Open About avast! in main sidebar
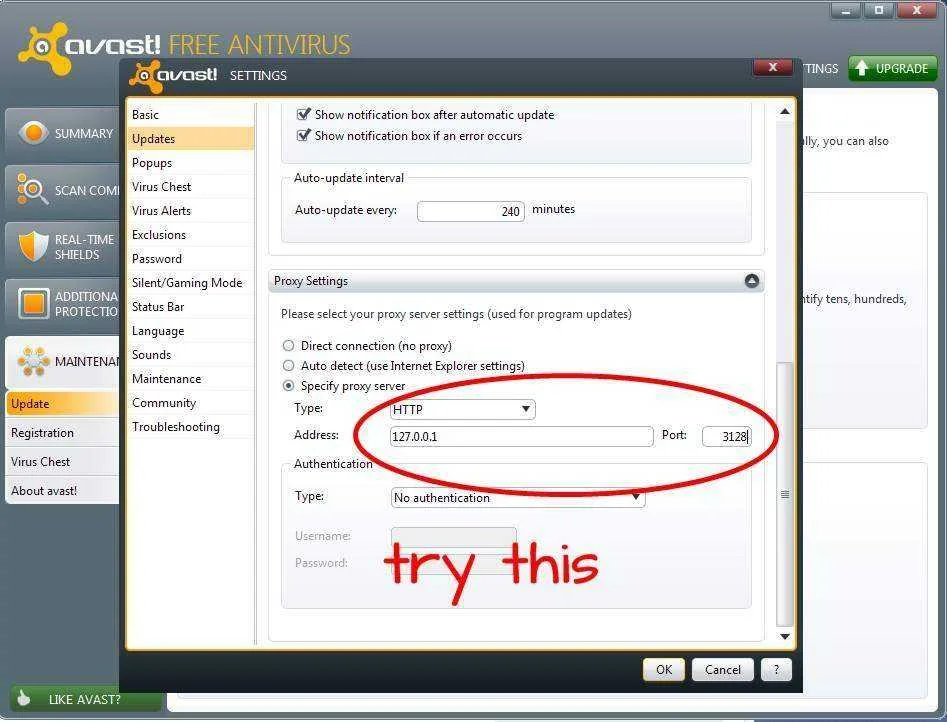The width and height of the screenshot is (947, 722). pyautogui.click(x=62, y=491)
